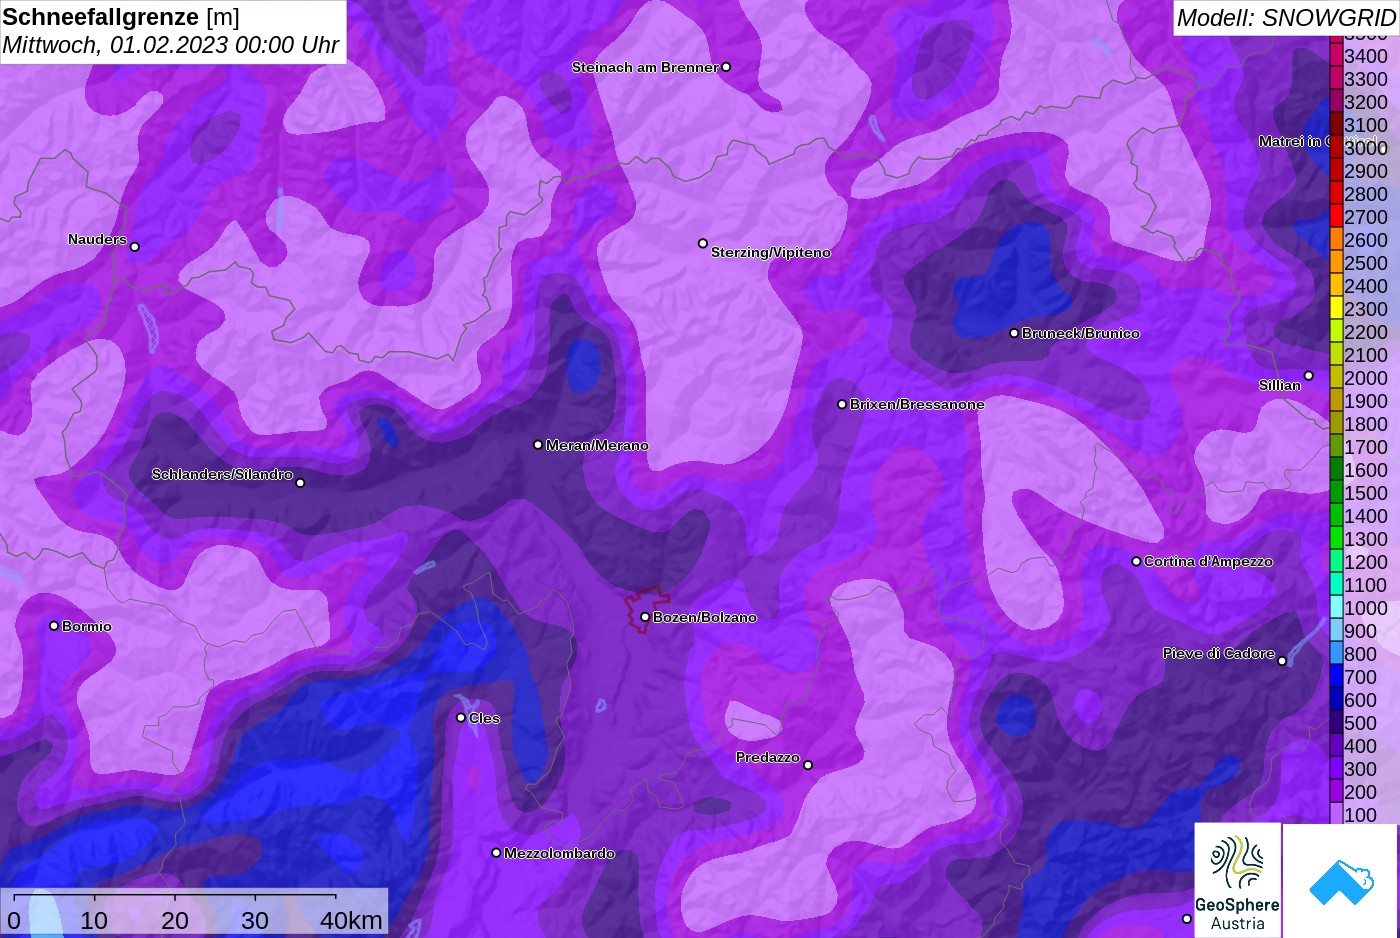Select the scale bar label 30
This screenshot has height=938, width=1400.
(x=255, y=920)
